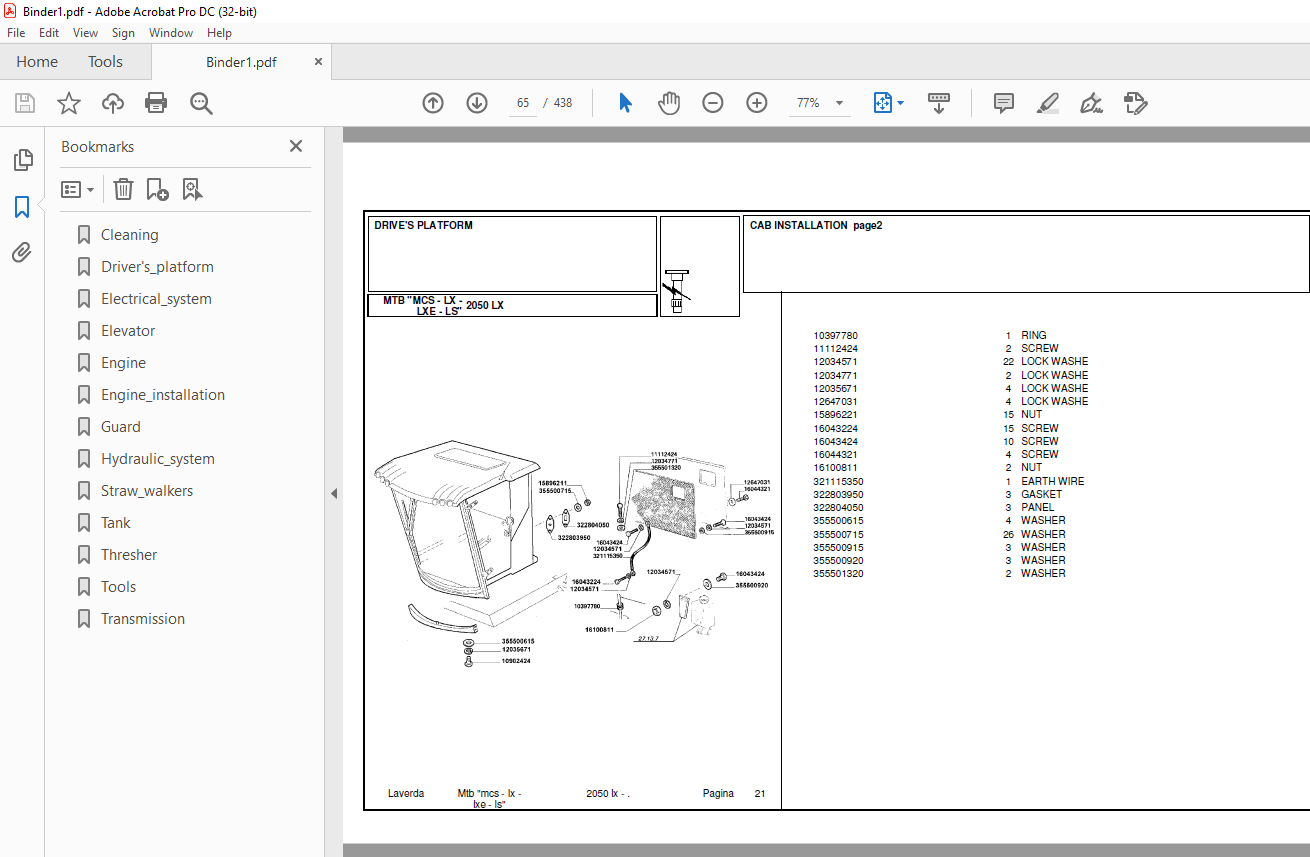
Task: Open the Find text magnifier tool
Action: [201, 103]
